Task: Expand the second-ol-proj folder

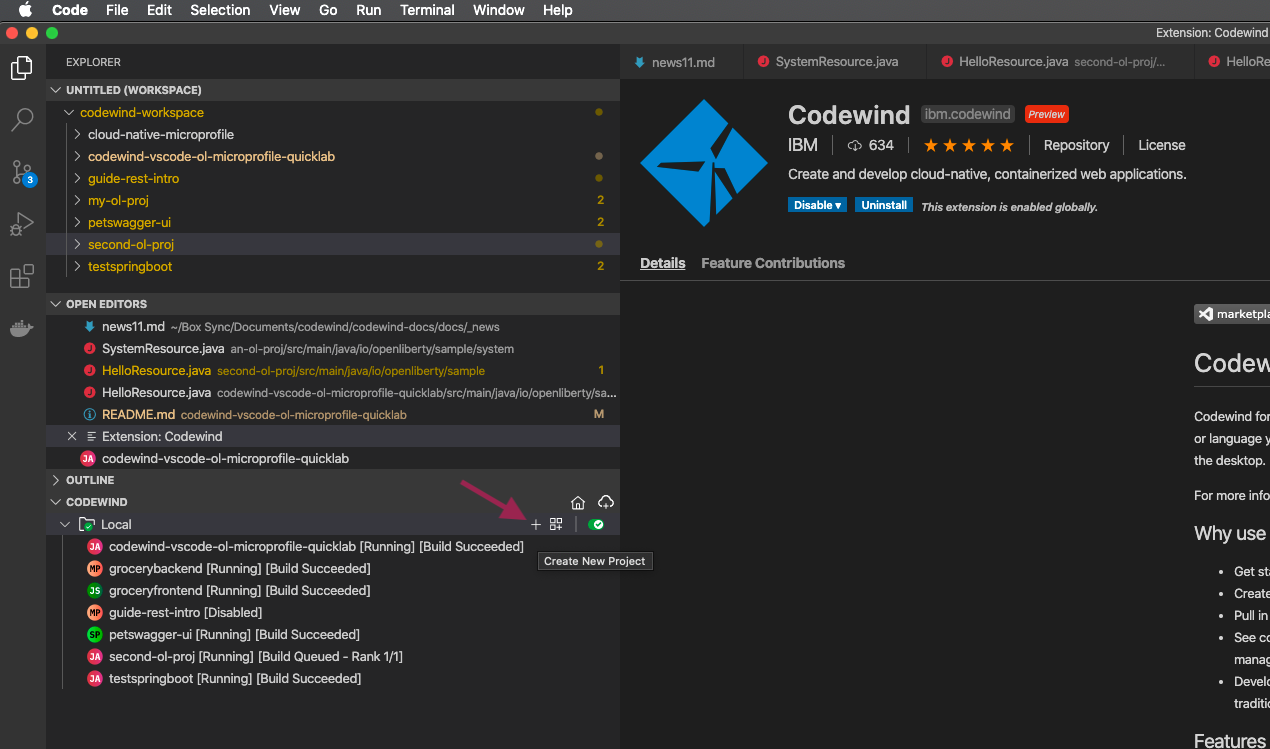Action: pos(78,244)
